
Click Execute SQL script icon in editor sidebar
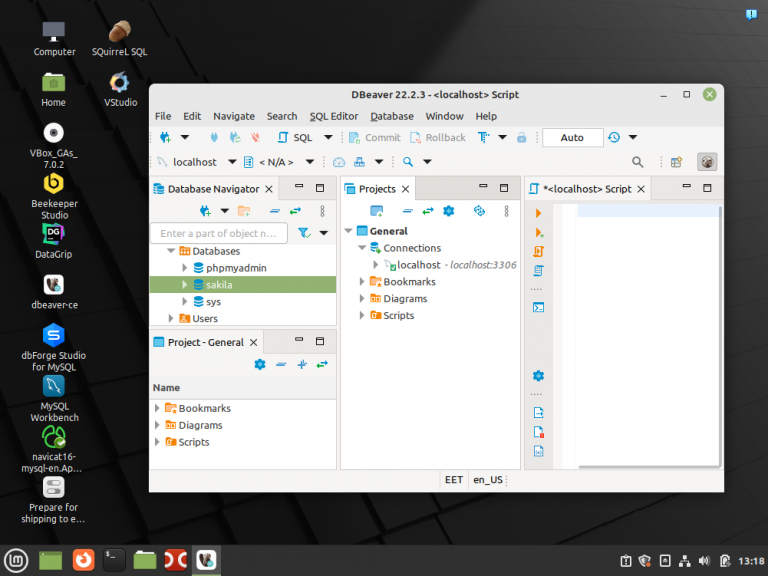[538, 251]
